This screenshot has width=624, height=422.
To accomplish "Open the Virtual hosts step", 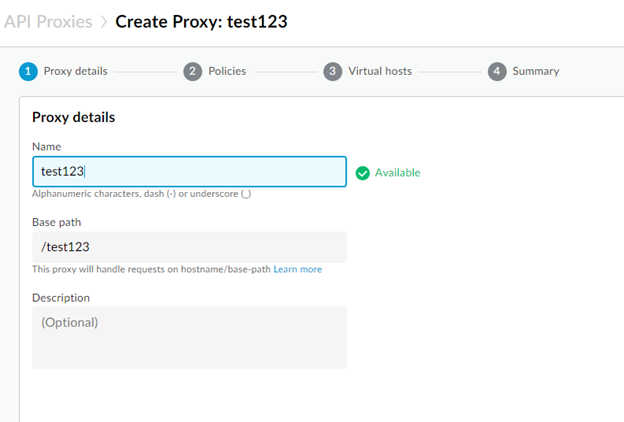I will (x=379, y=71).
